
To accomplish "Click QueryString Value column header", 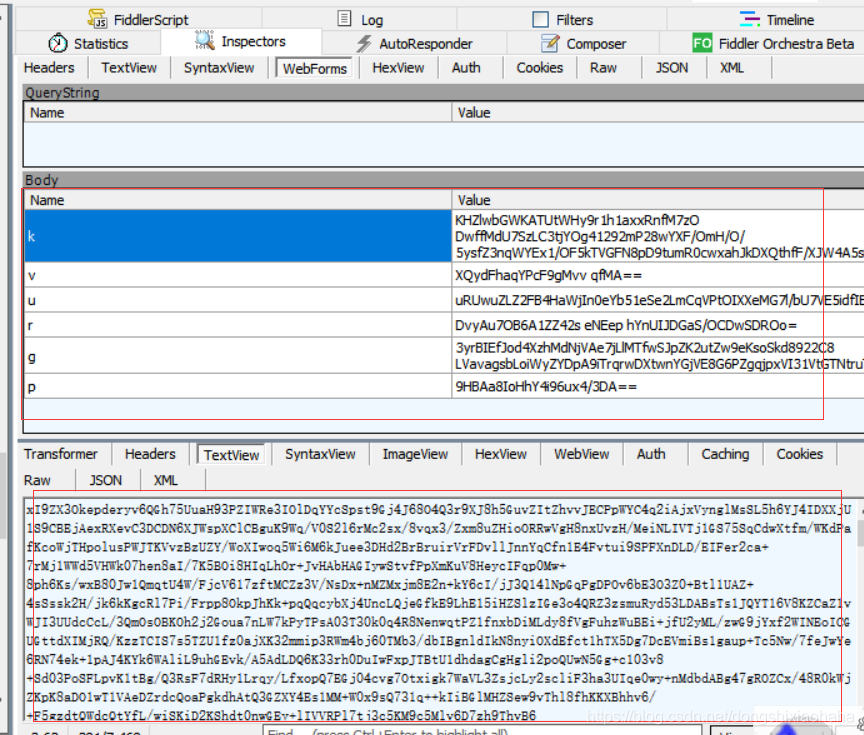I will [x=658, y=112].
